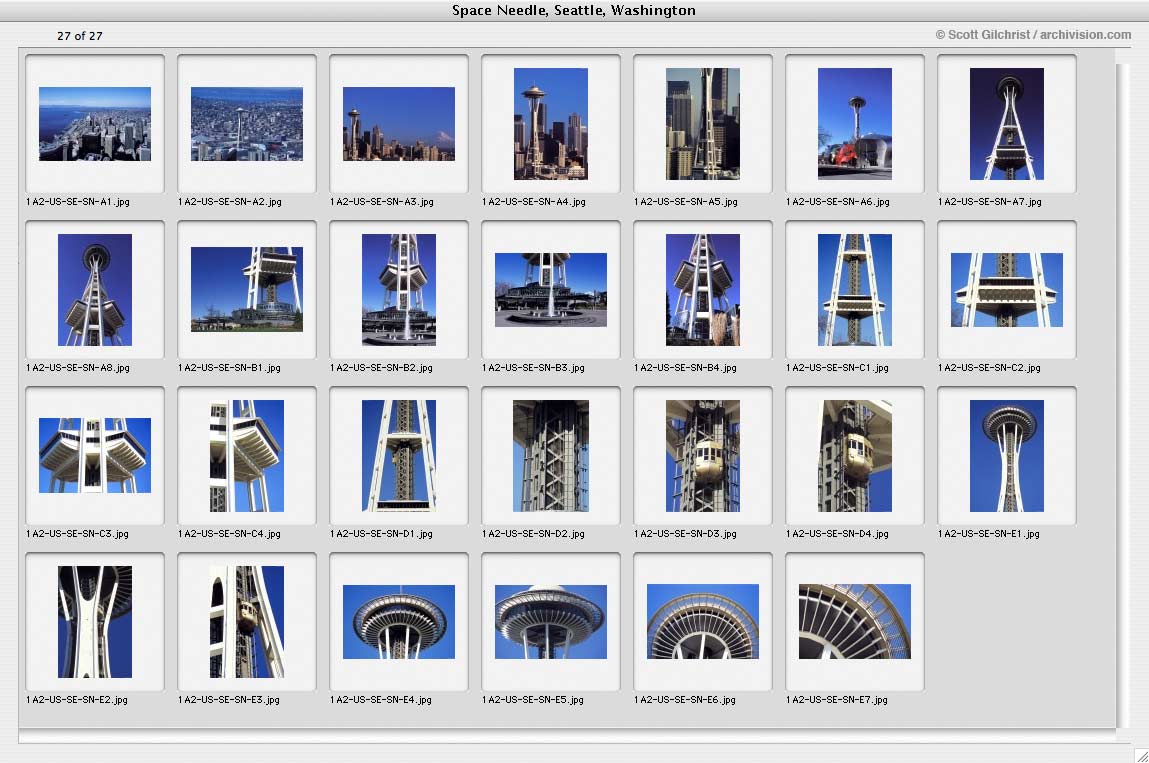Choose the thumbnail for SN-A5.jpg
Viewport: 1149px width, 763px height.
click(703, 124)
